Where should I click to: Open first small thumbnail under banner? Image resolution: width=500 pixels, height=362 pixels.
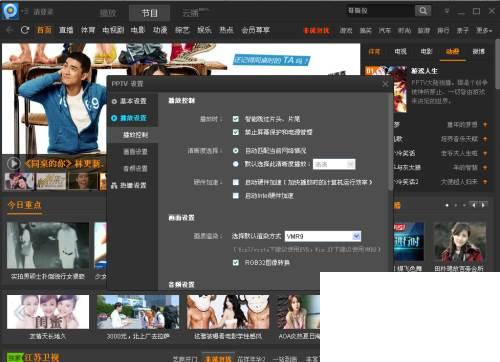(19, 181)
